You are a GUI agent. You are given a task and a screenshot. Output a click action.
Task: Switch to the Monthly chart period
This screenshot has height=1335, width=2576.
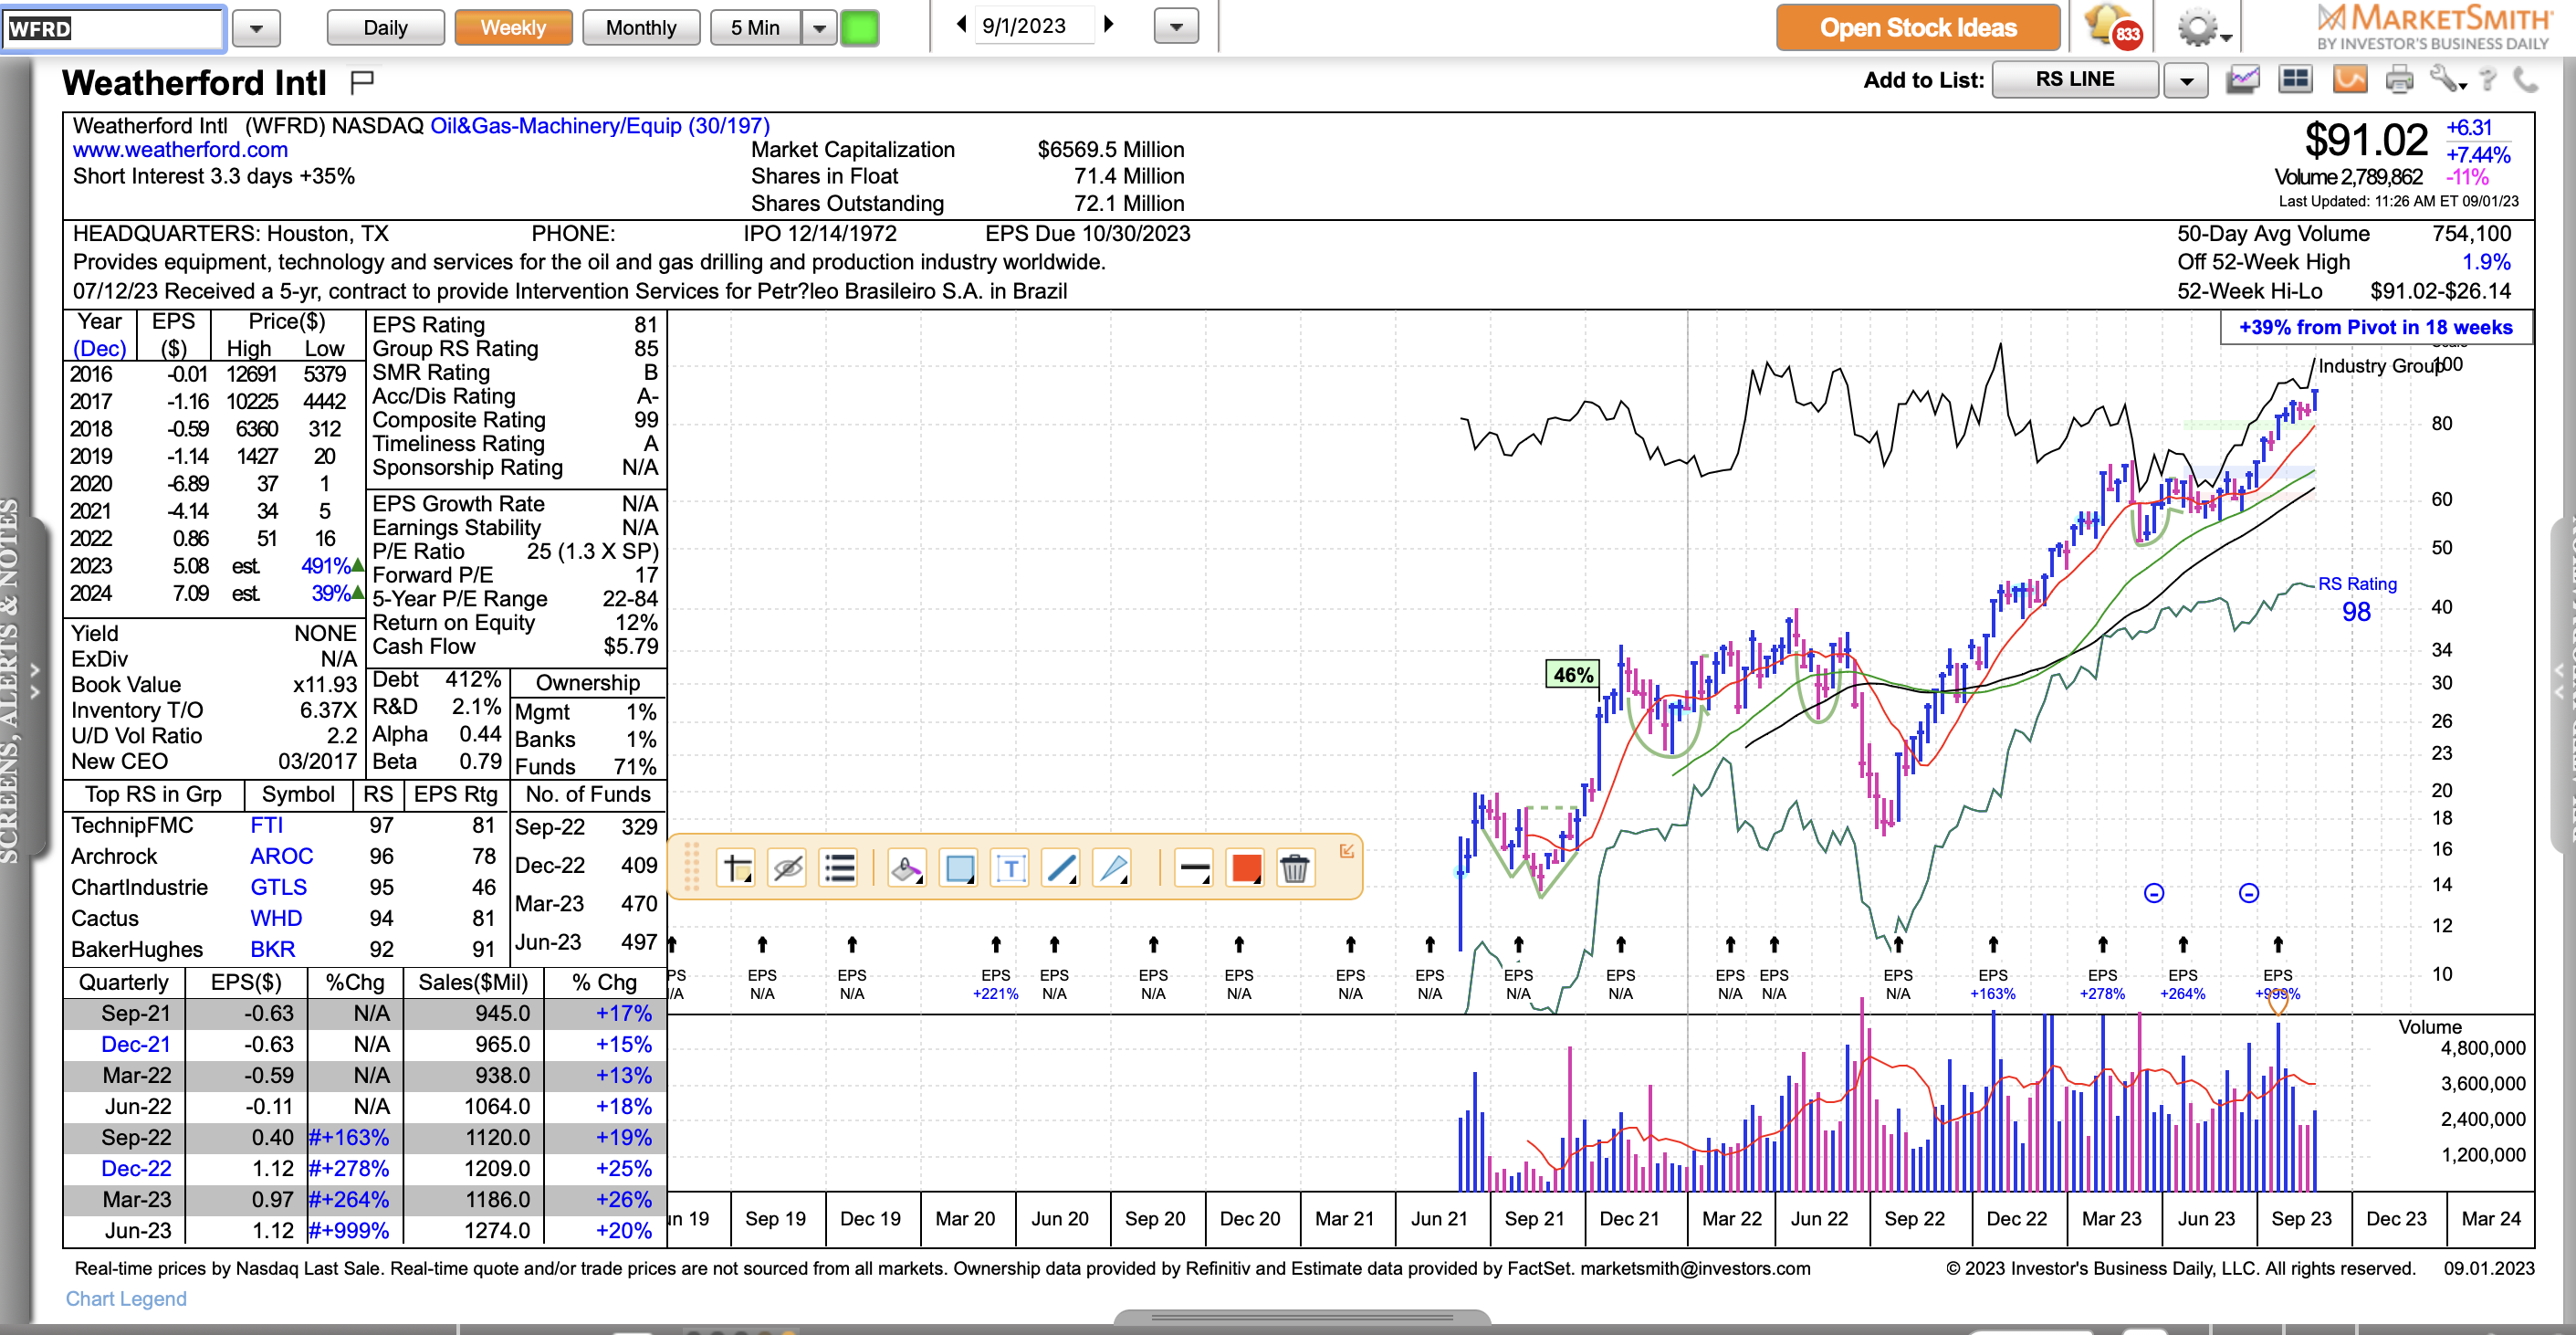(641, 28)
